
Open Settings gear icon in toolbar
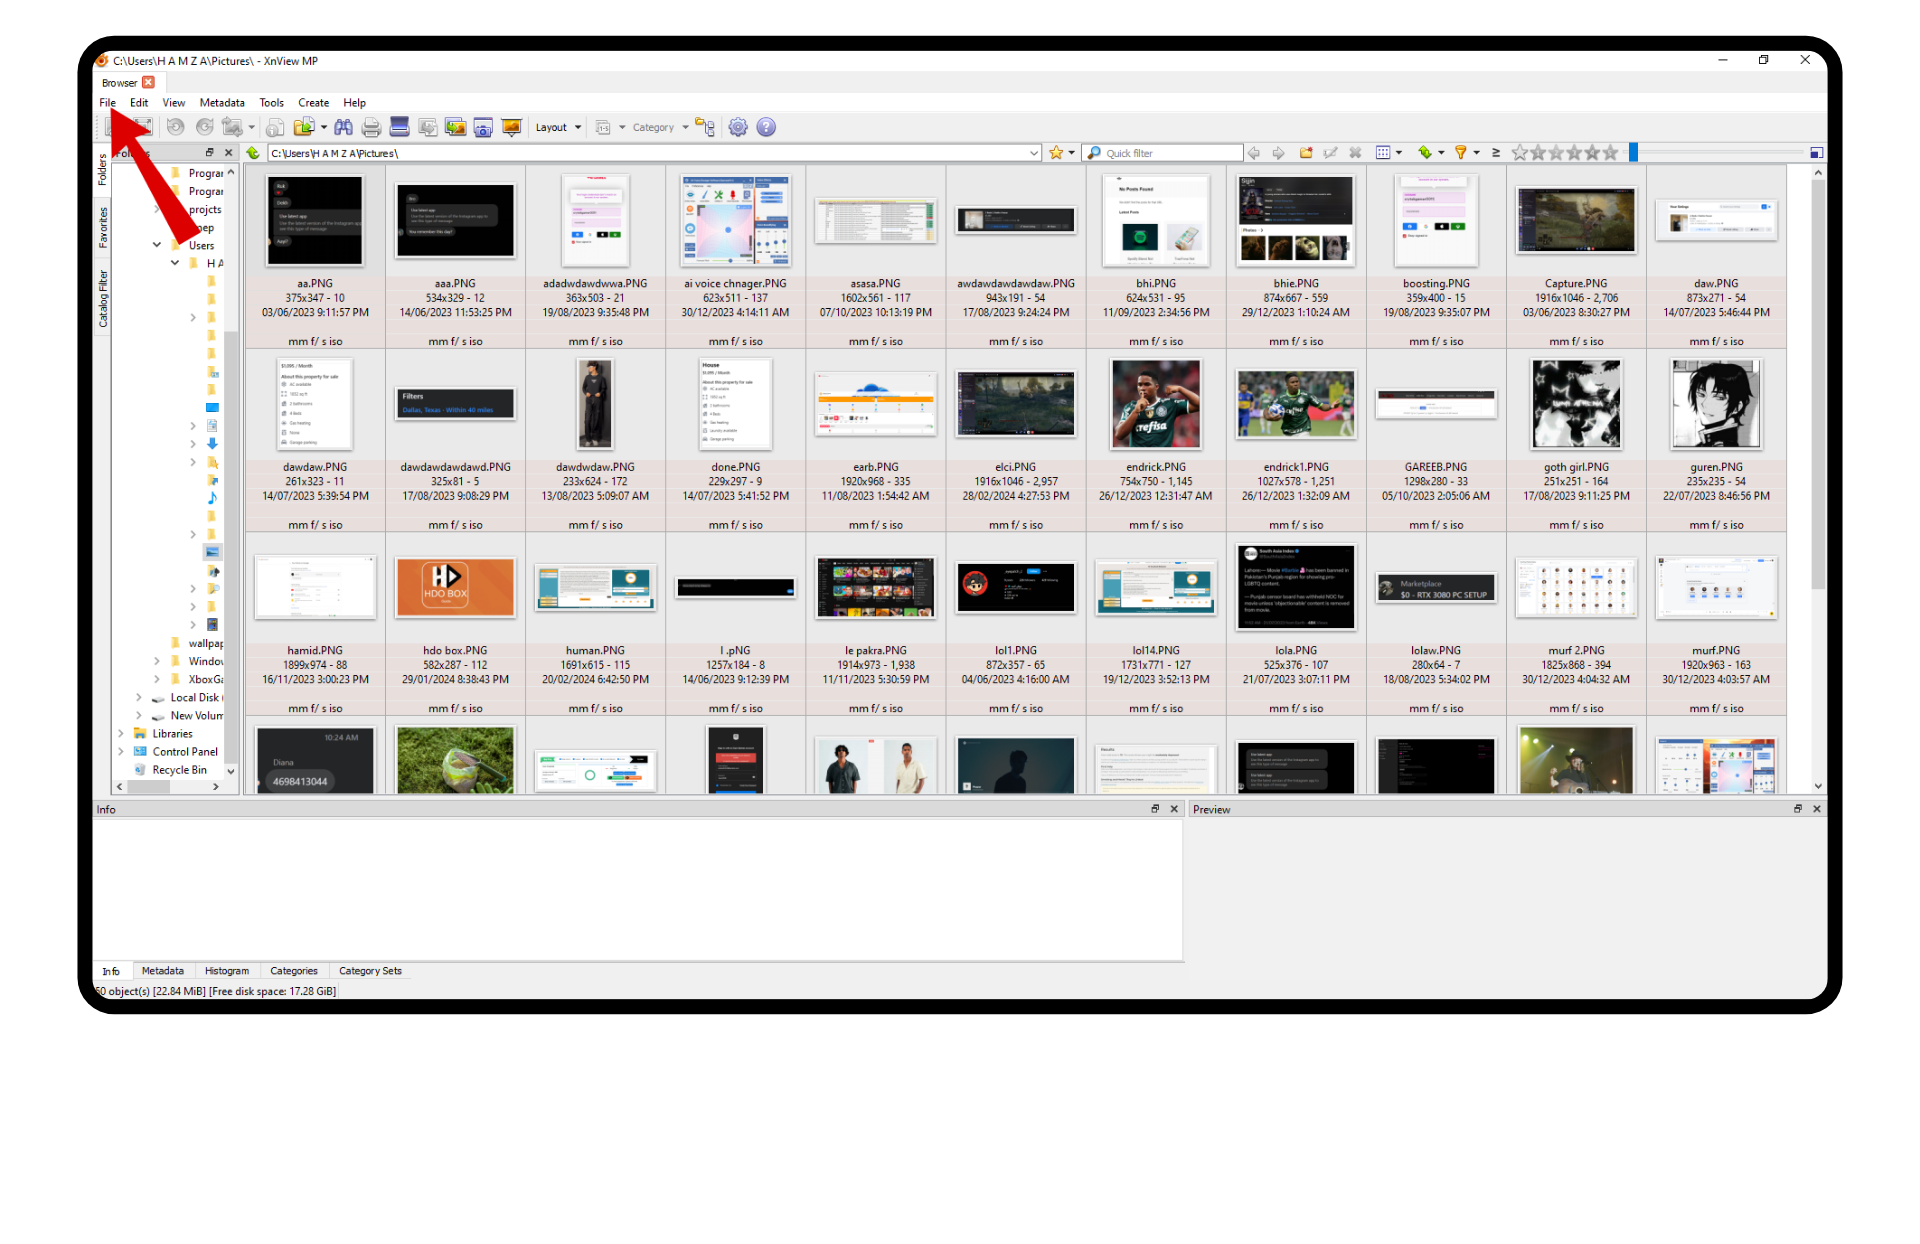[x=738, y=127]
